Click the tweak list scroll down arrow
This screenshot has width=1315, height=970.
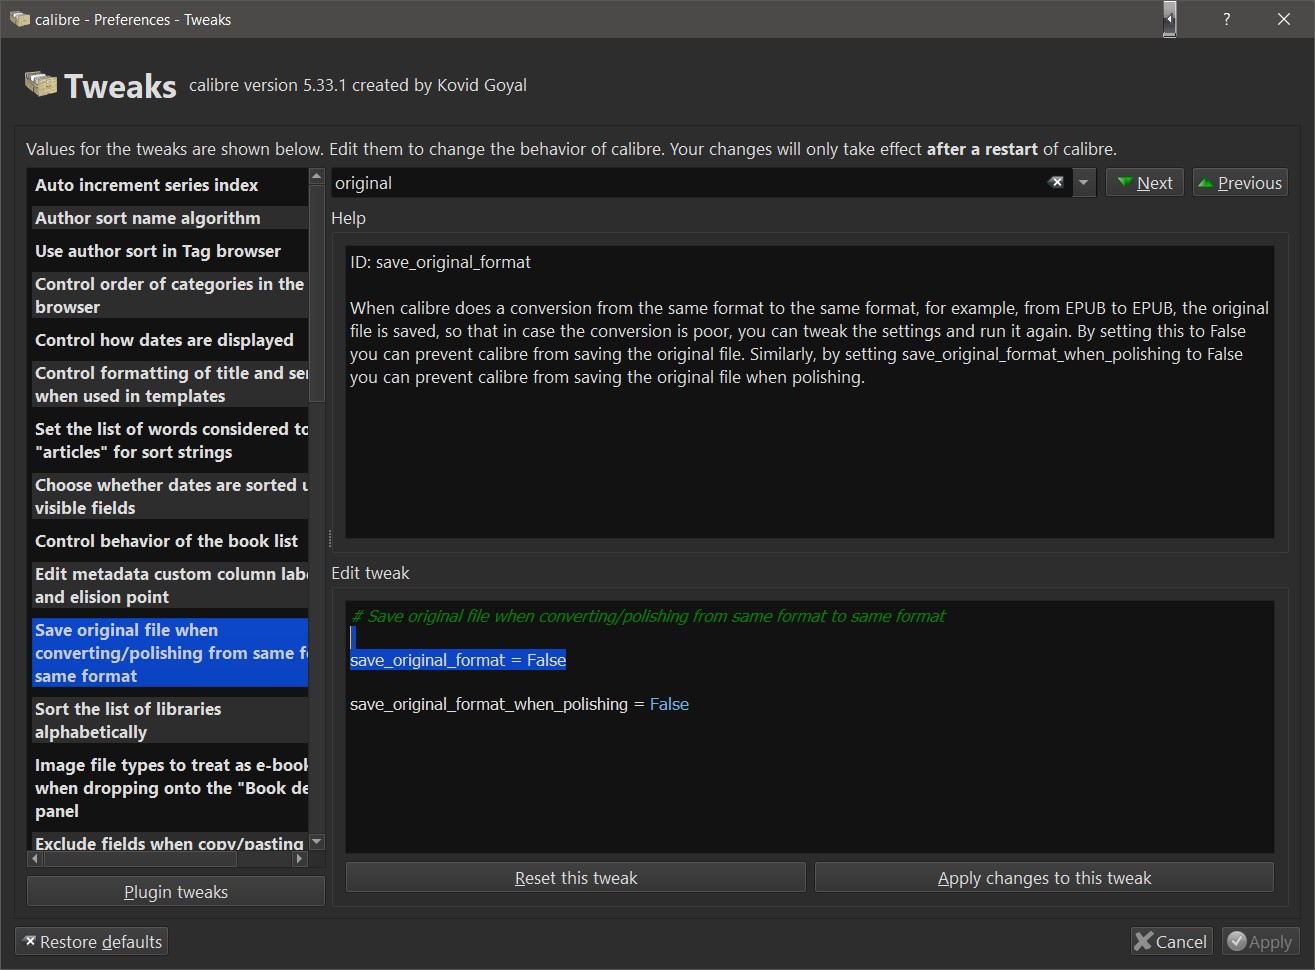click(317, 842)
